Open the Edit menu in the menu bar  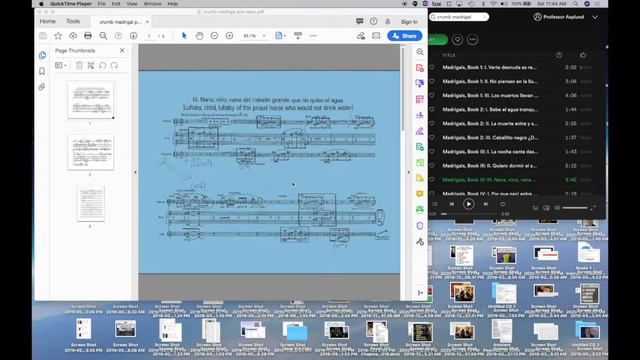(x=116, y=4)
